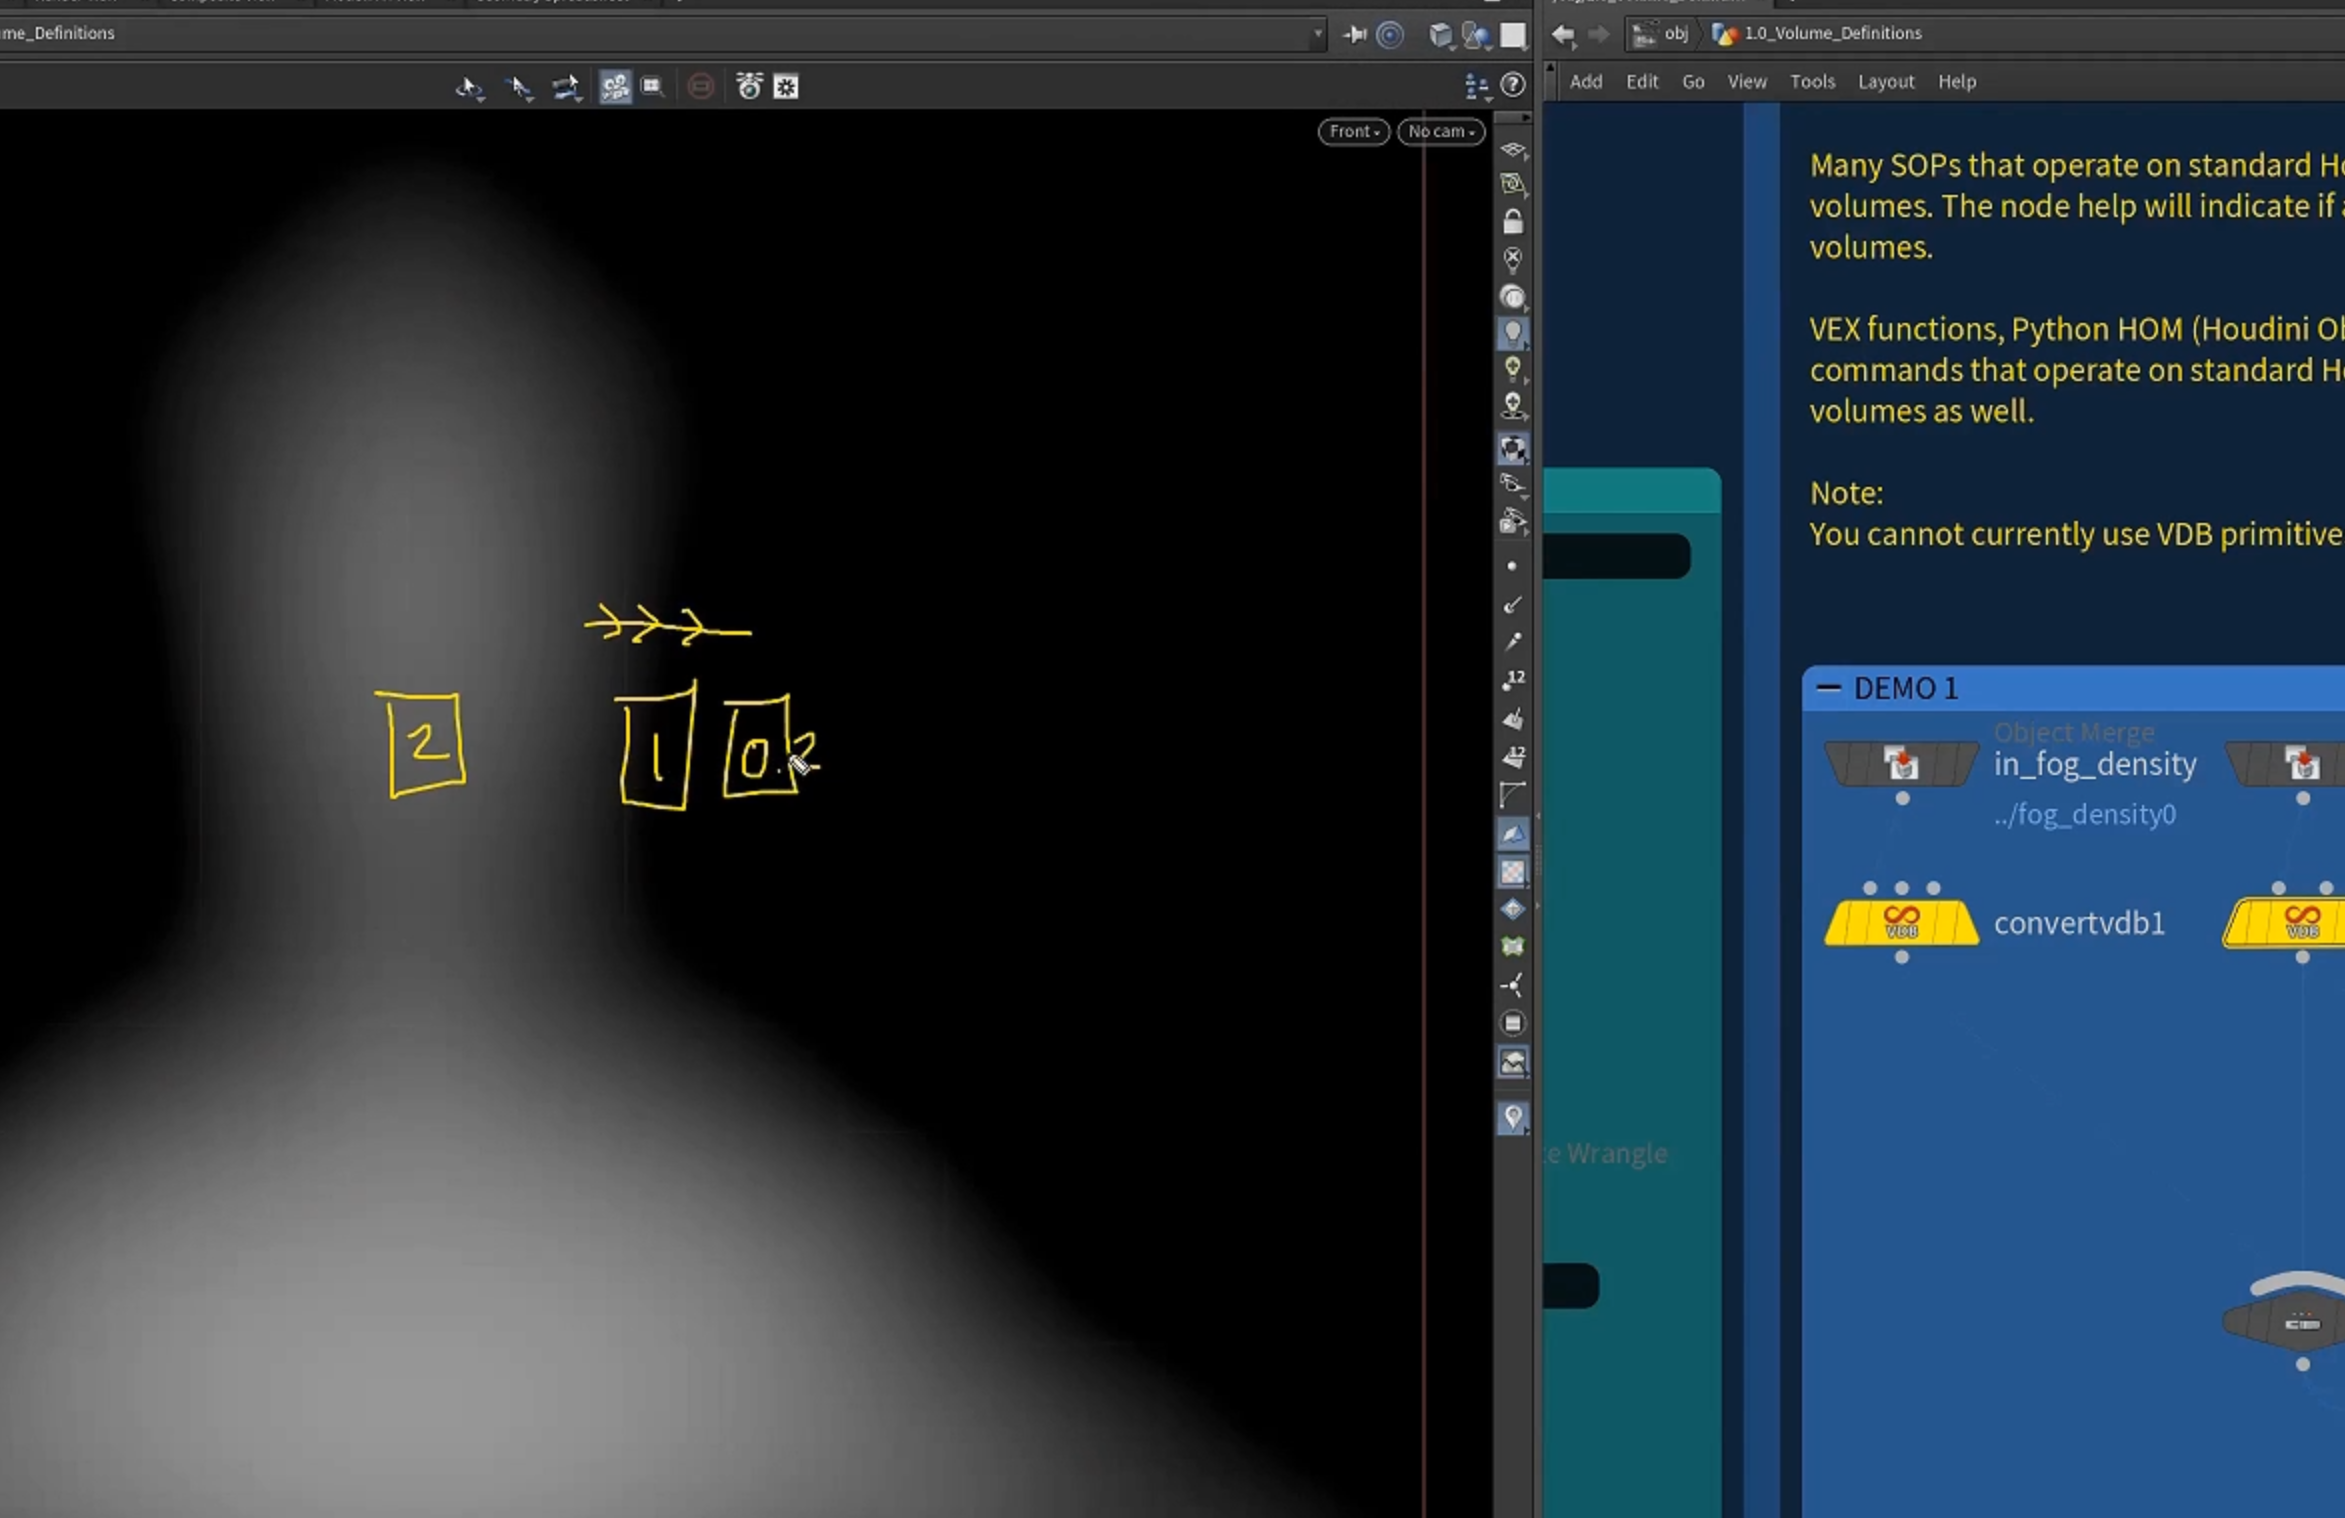This screenshot has width=2345, height=1518.
Task: Open the Layout menu in network editor
Action: [x=1886, y=82]
